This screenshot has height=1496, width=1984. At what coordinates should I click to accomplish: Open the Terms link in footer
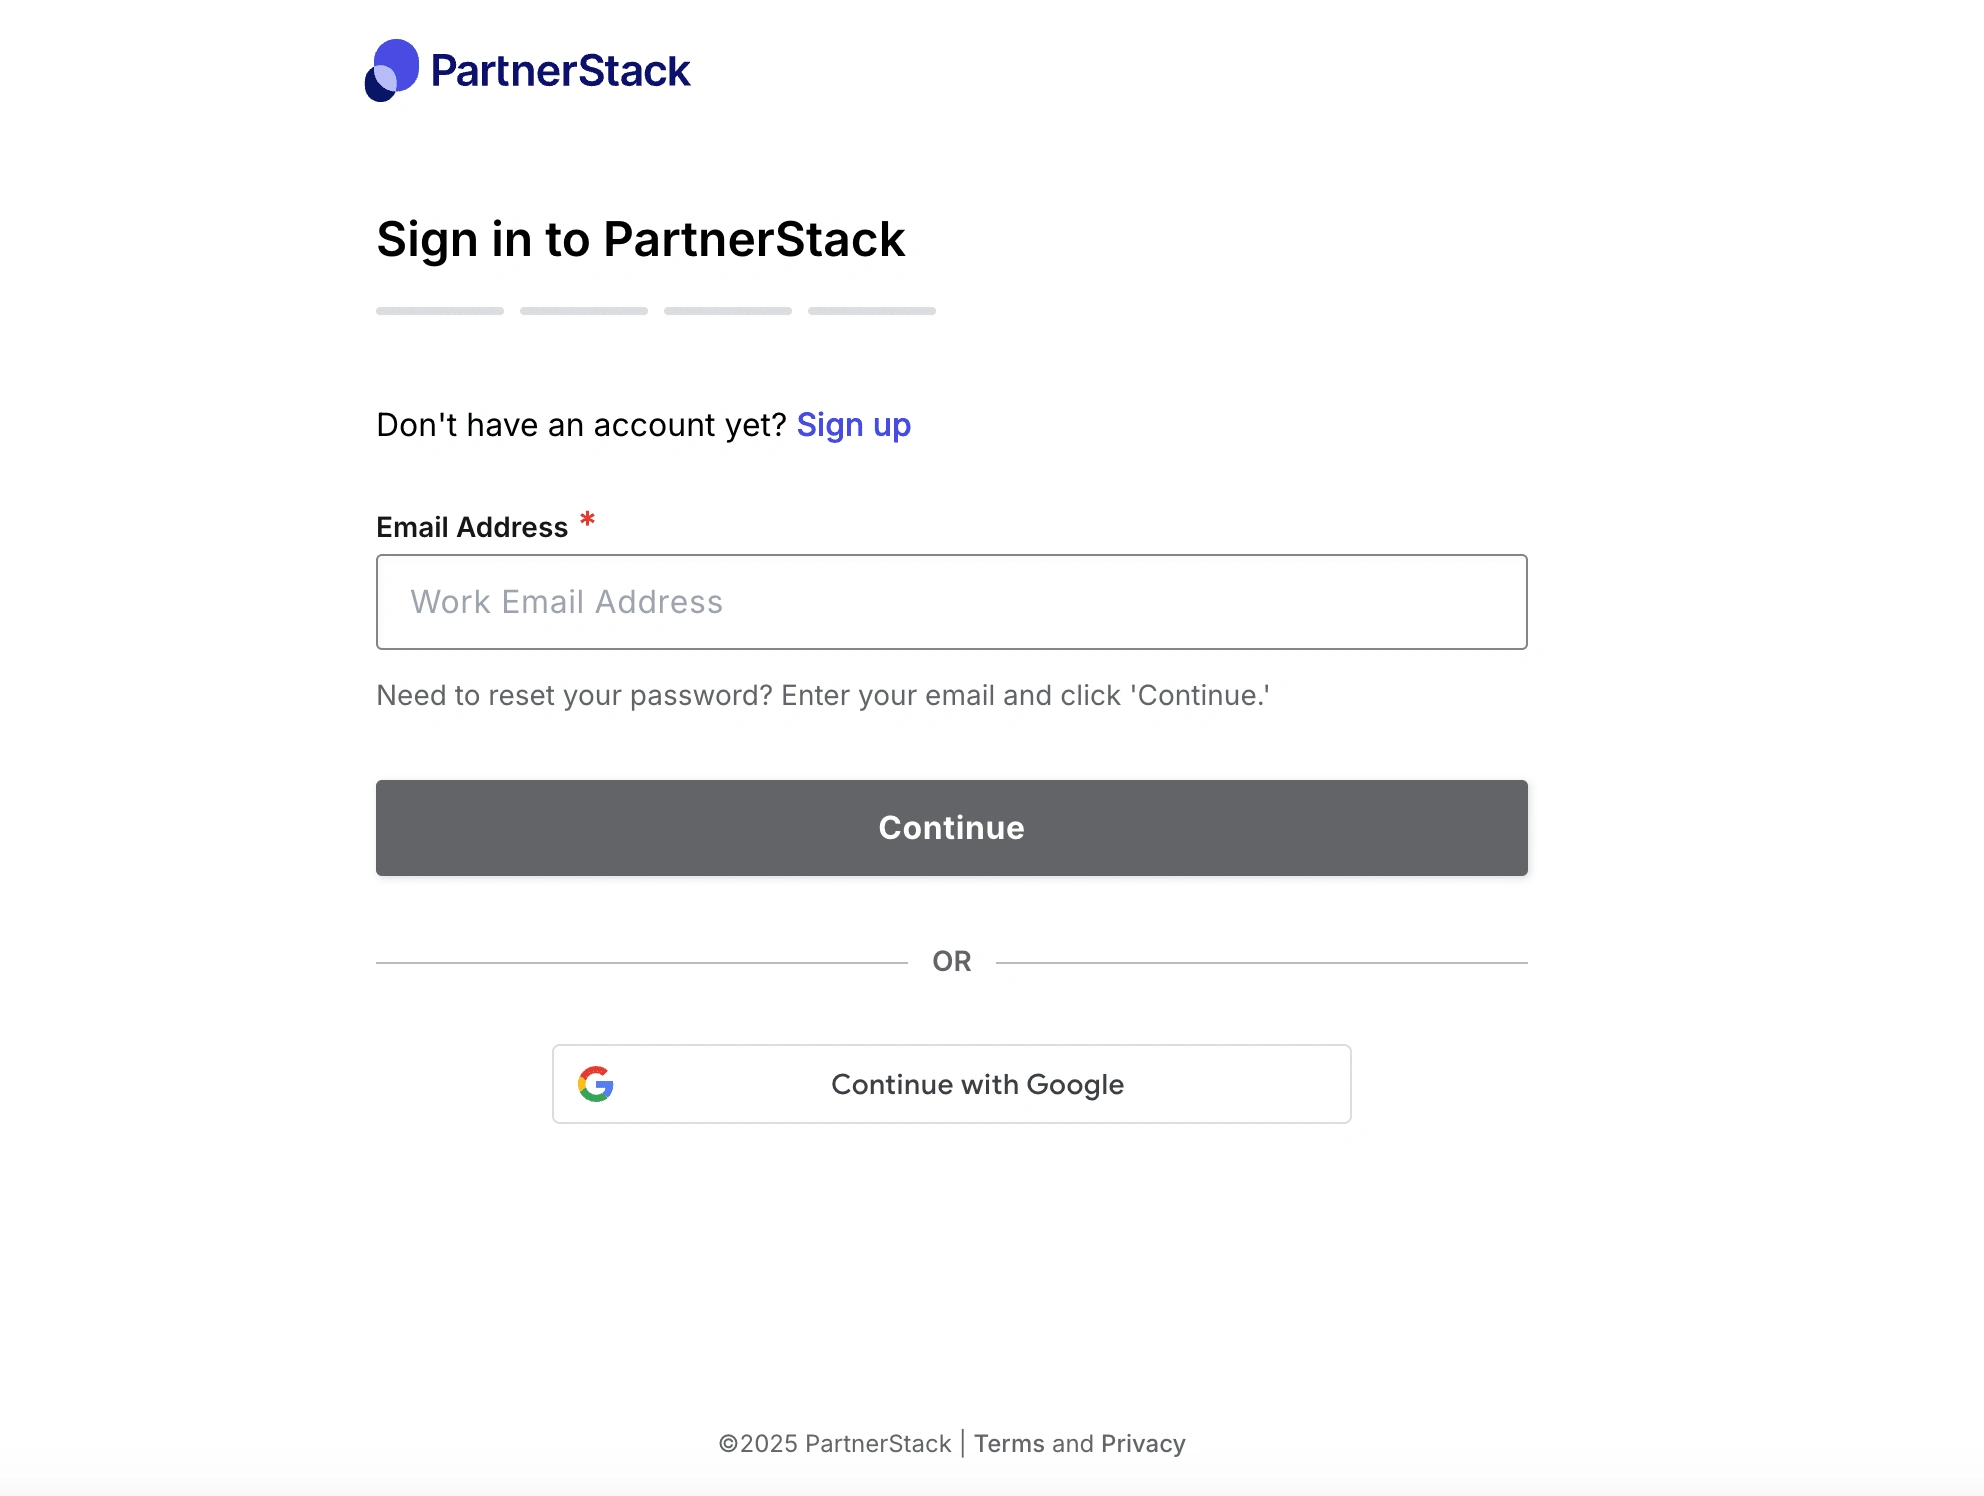click(x=1009, y=1443)
